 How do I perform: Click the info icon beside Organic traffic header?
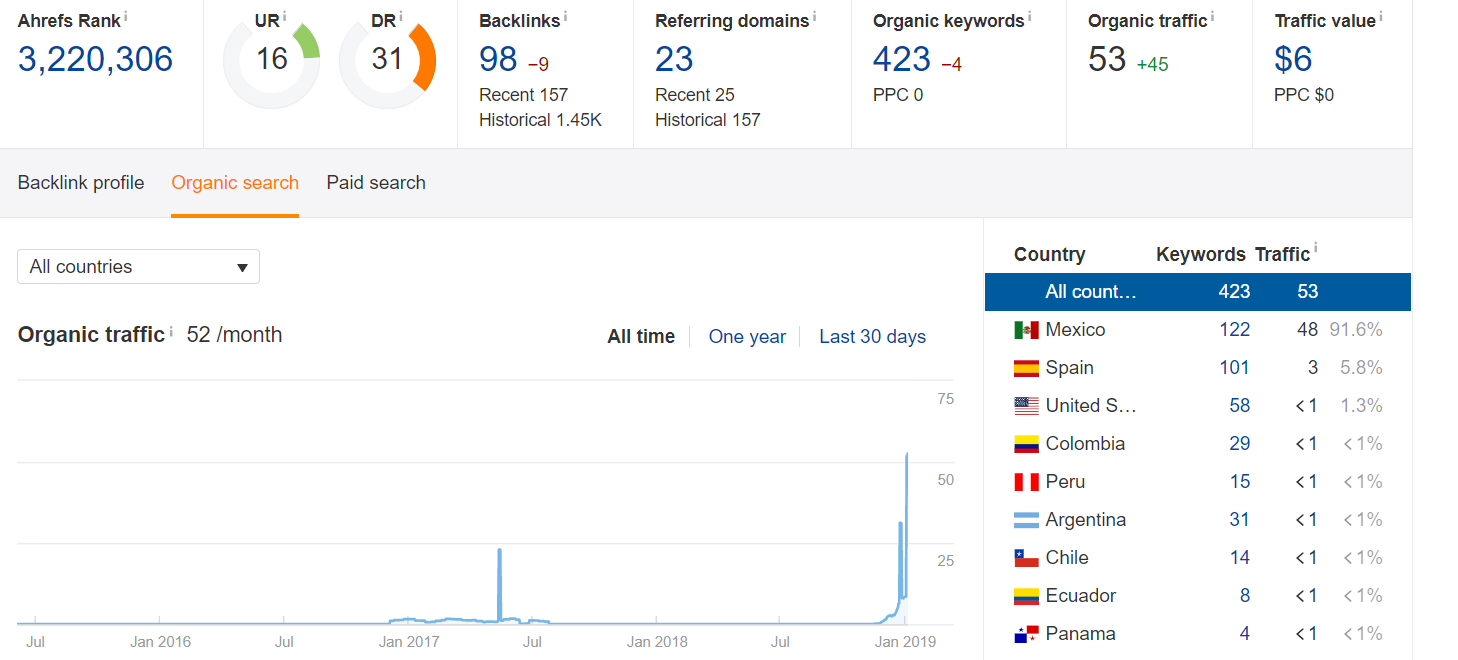point(1213,17)
